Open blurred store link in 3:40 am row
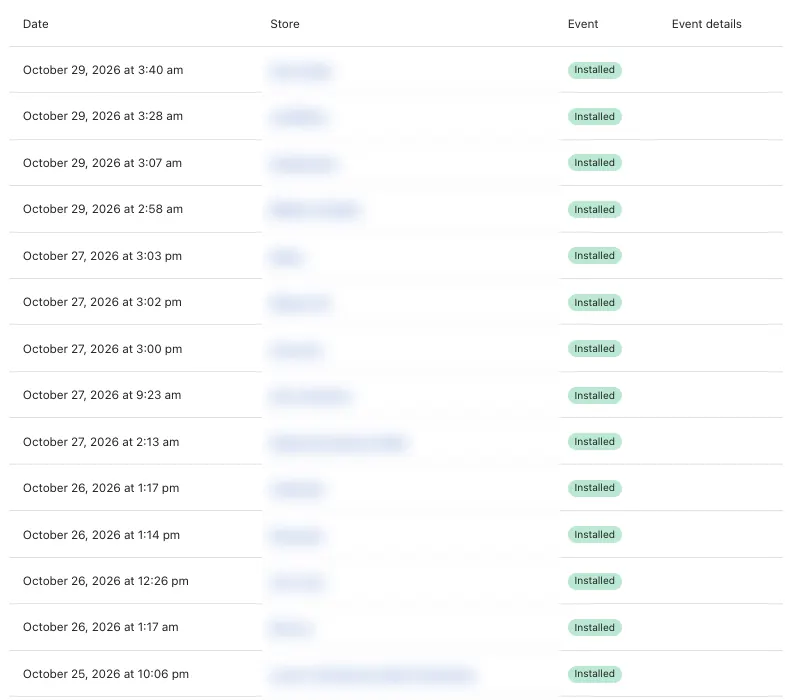 tap(301, 71)
